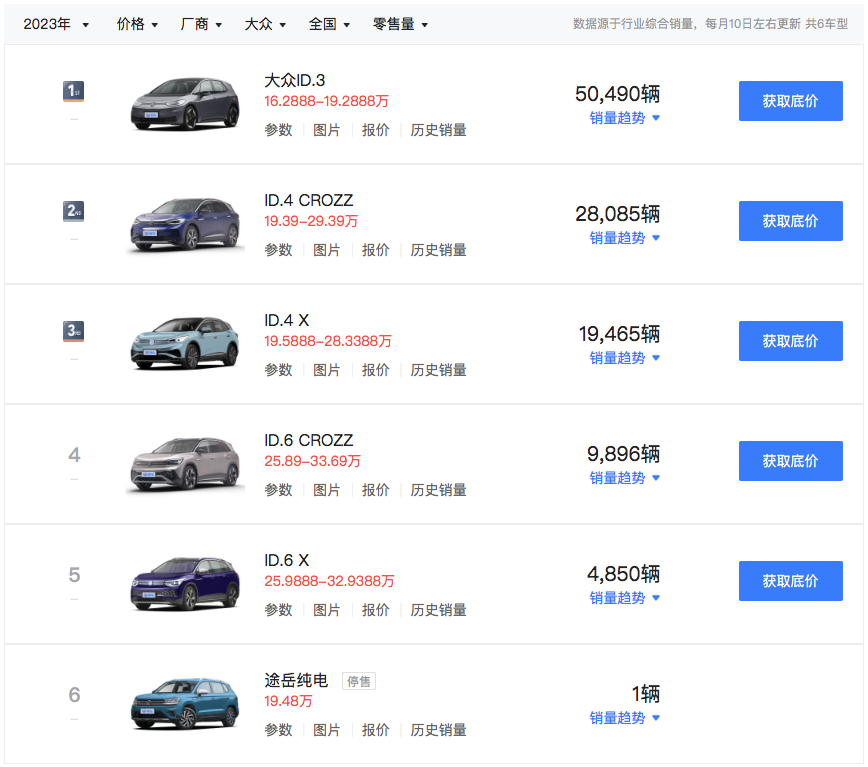Click the rank 3 badge icon
The height and width of the screenshot is (767, 868).
(74, 331)
